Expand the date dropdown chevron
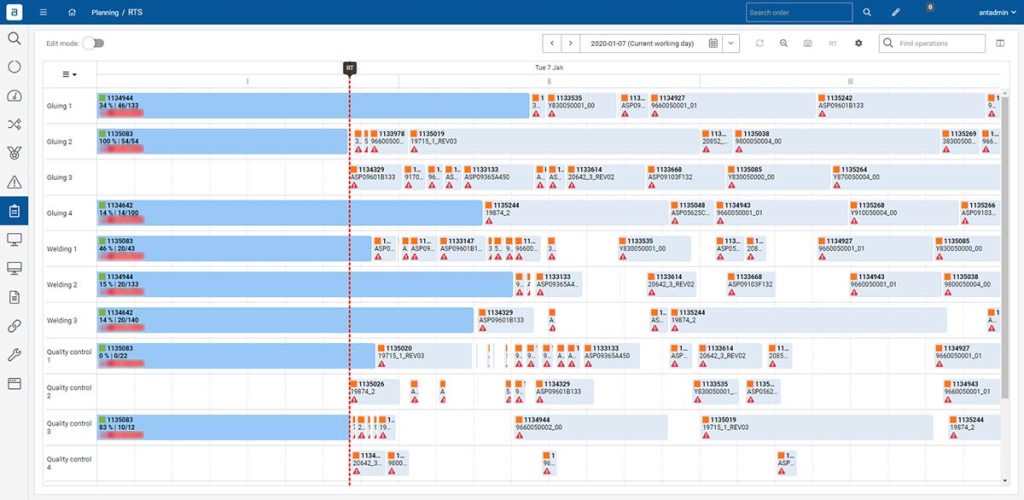The image size is (1024, 500). pyautogui.click(x=731, y=43)
